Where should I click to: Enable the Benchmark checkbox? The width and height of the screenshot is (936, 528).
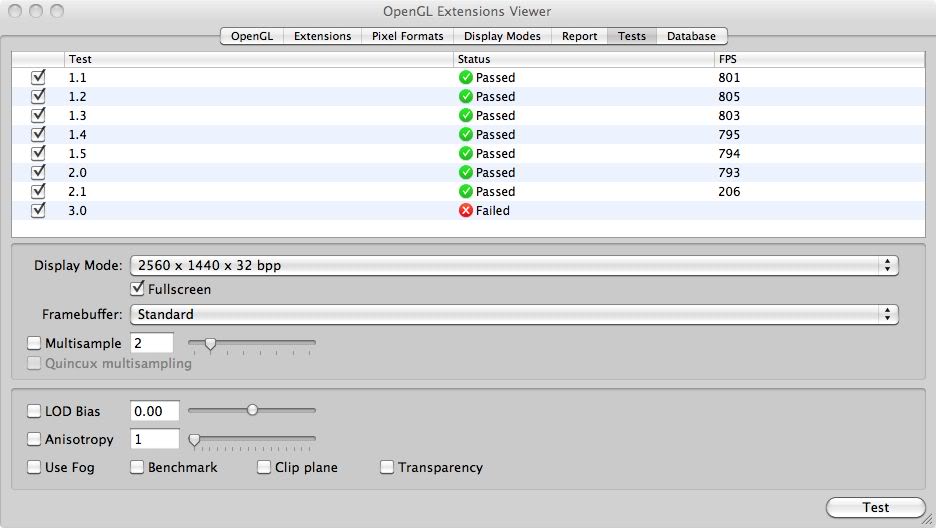point(137,467)
